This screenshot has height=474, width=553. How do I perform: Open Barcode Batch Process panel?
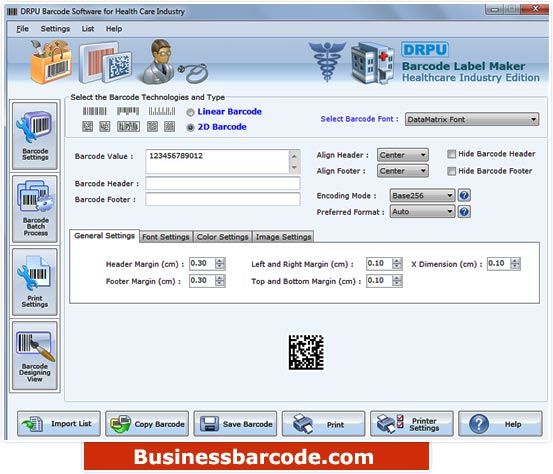pos(35,209)
